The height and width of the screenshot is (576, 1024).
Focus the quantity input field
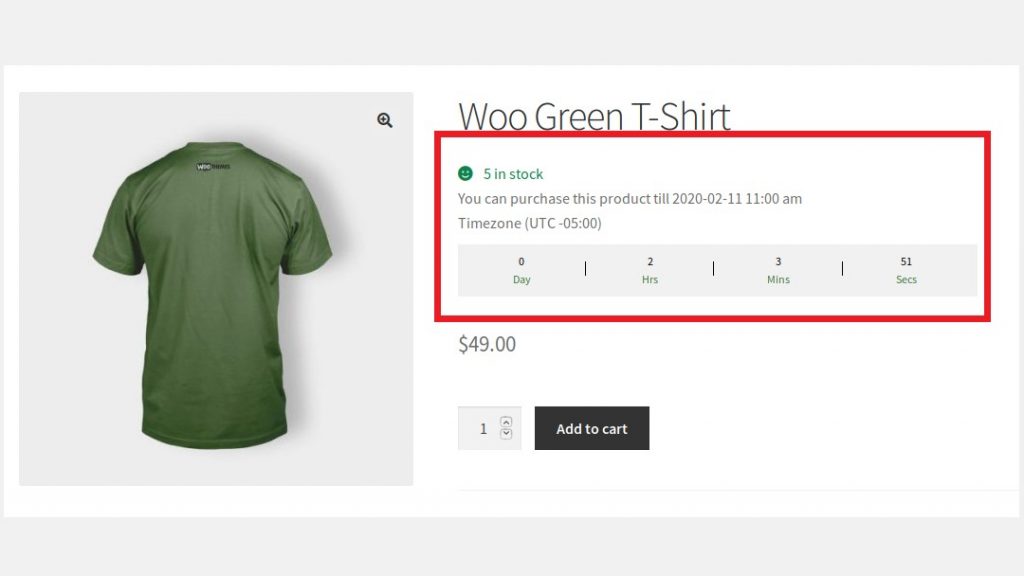click(483, 428)
